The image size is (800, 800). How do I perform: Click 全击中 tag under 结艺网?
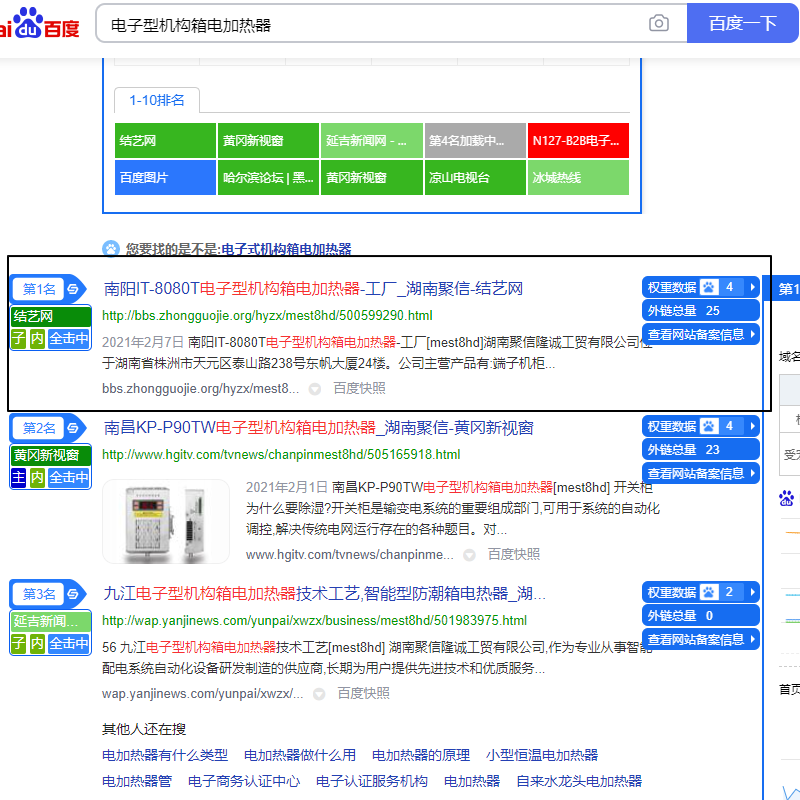coord(69,338)
